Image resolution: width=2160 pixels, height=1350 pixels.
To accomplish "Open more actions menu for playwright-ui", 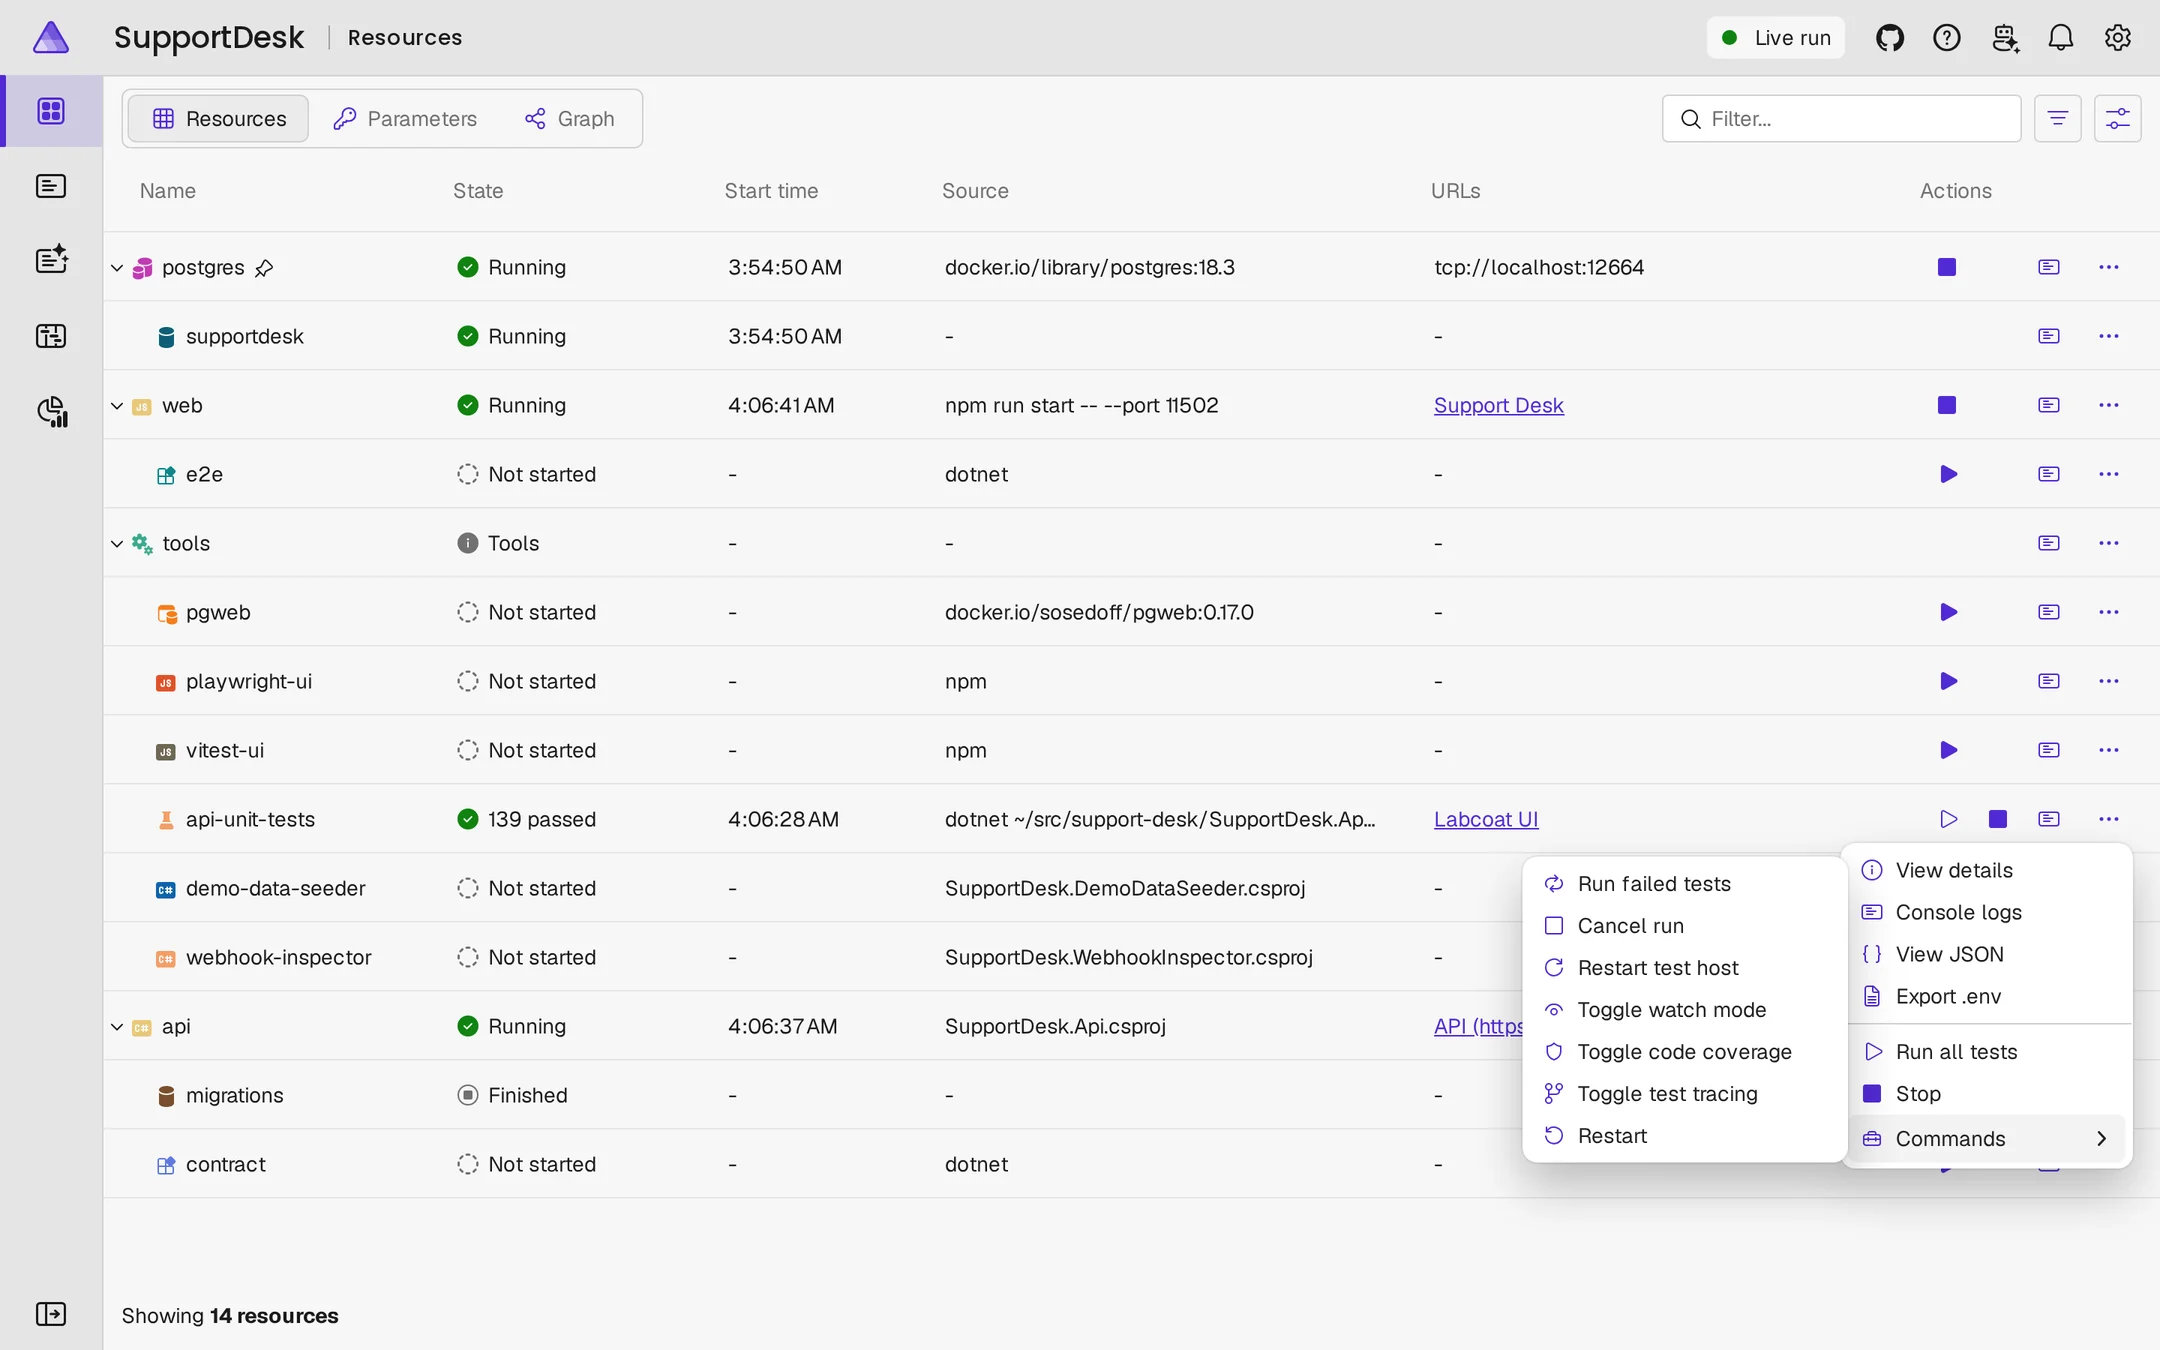I will click(x=2109, y=681).
